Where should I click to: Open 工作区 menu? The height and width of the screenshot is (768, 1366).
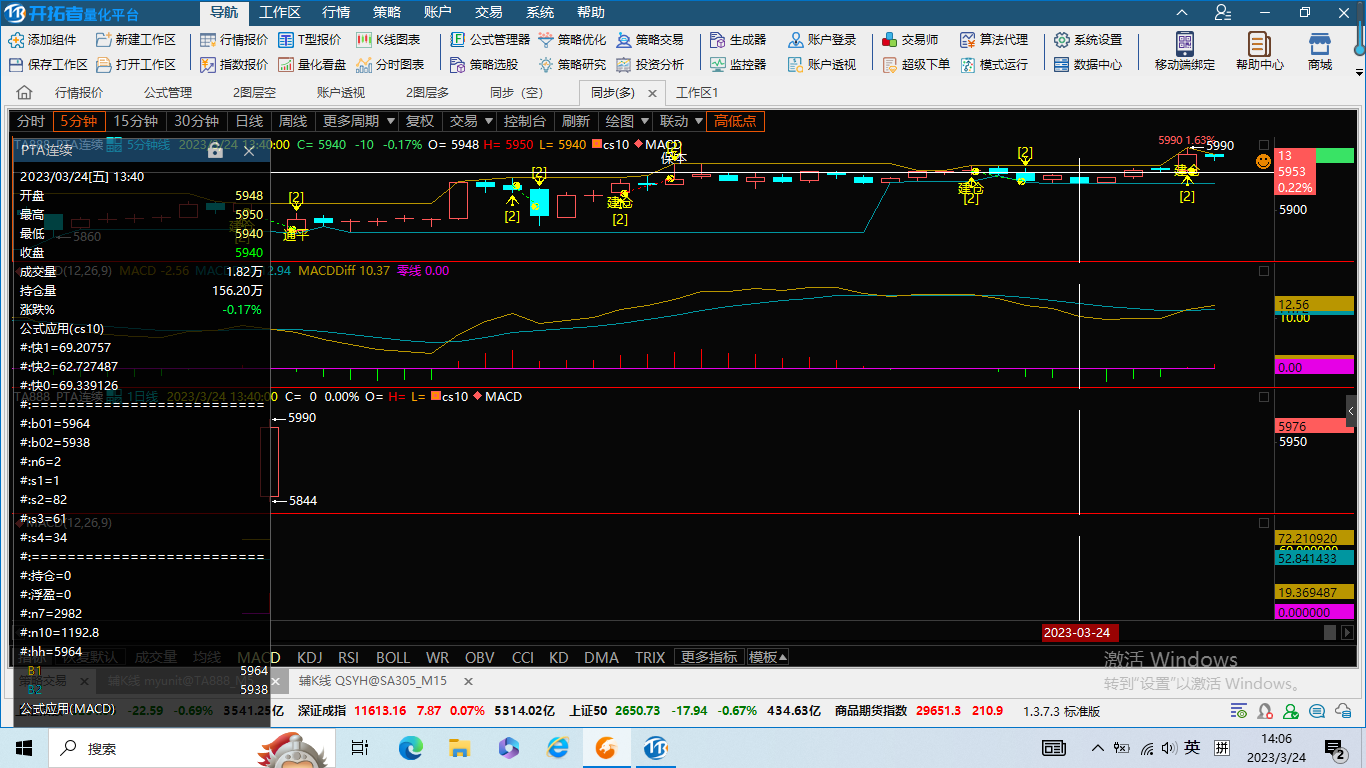tap(279, 13)
